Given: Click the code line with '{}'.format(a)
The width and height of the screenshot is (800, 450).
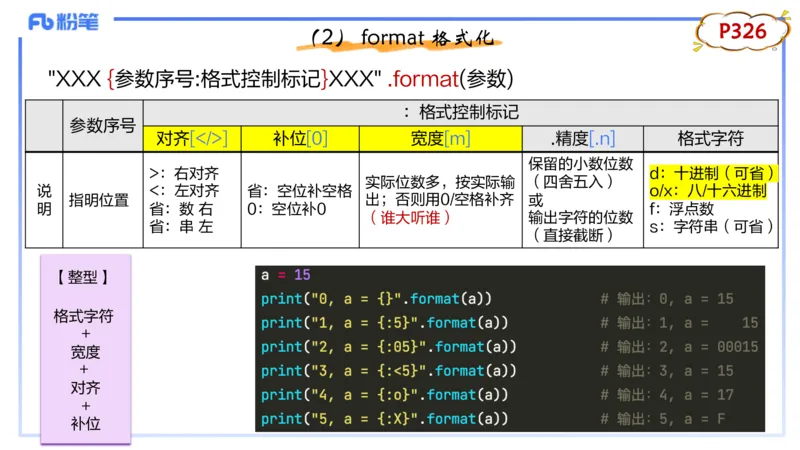Looking at the screenshot, I should click(376, 298).
